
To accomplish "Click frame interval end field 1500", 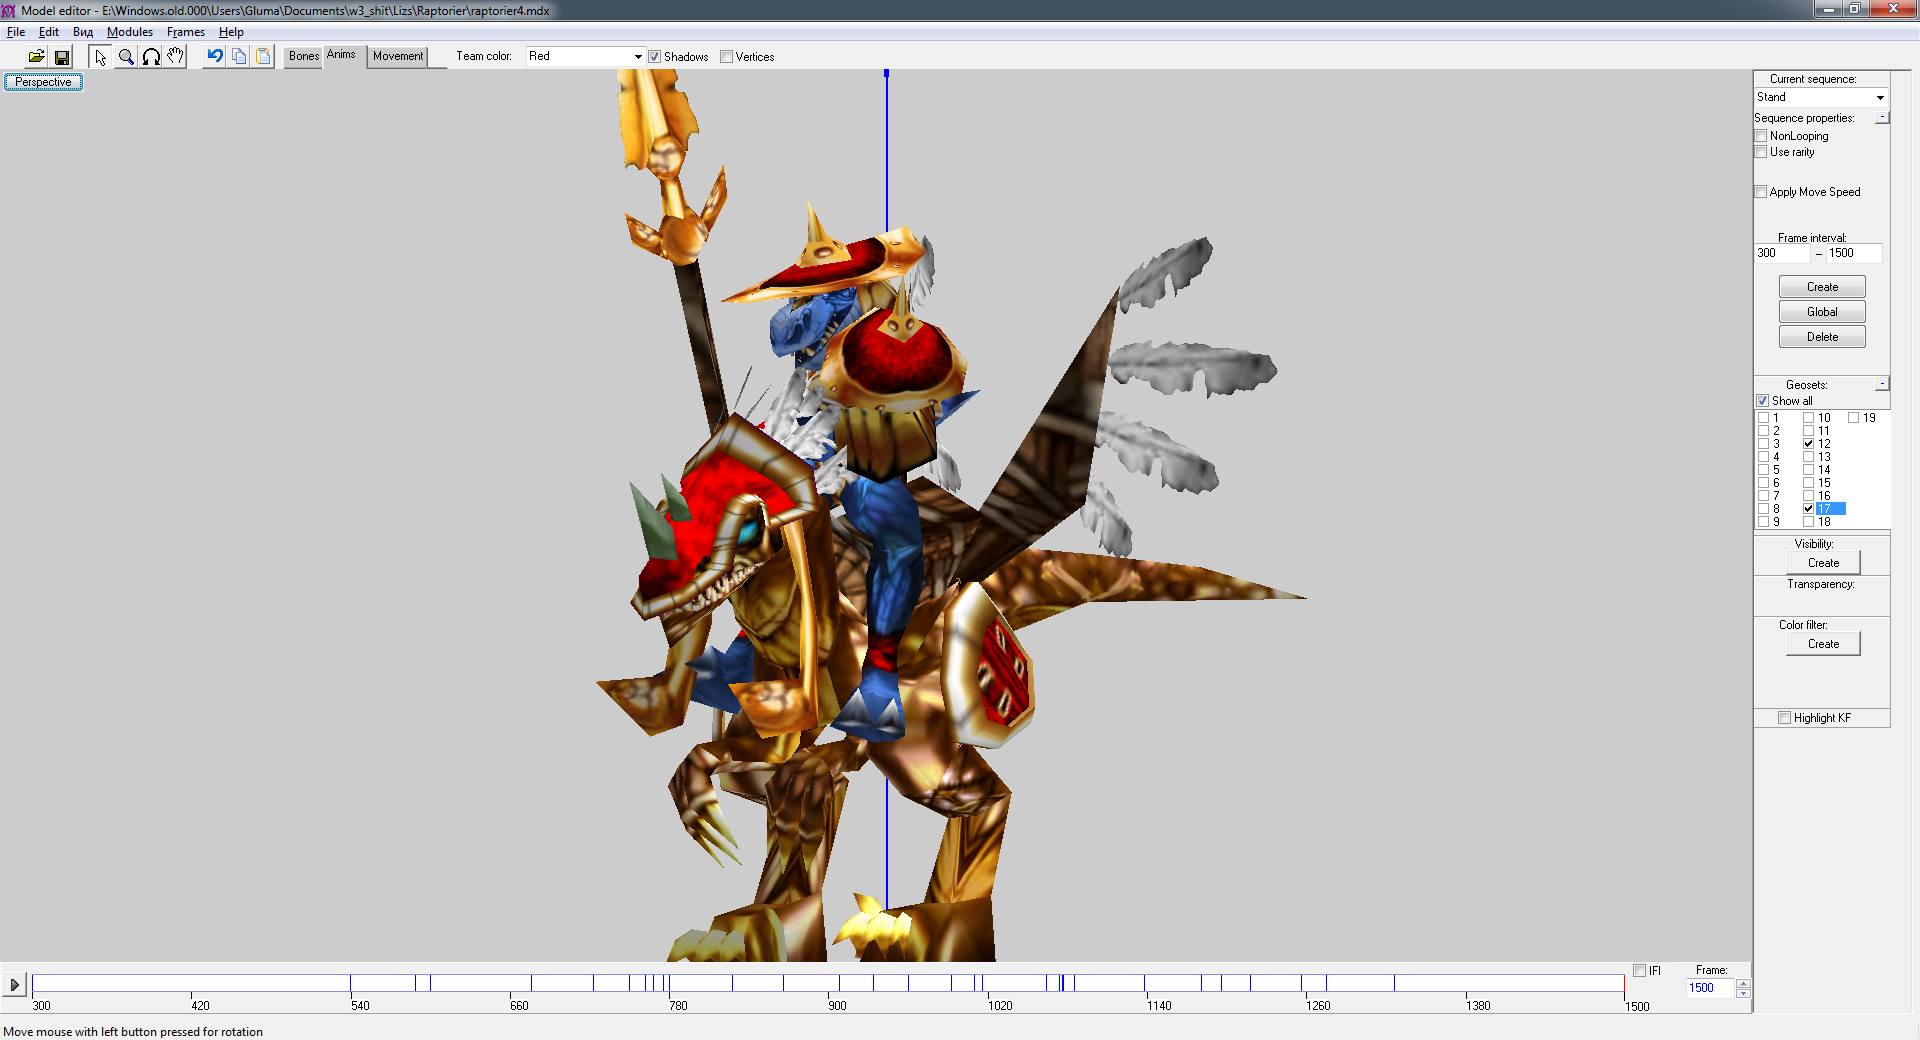I will [1855, 253].
